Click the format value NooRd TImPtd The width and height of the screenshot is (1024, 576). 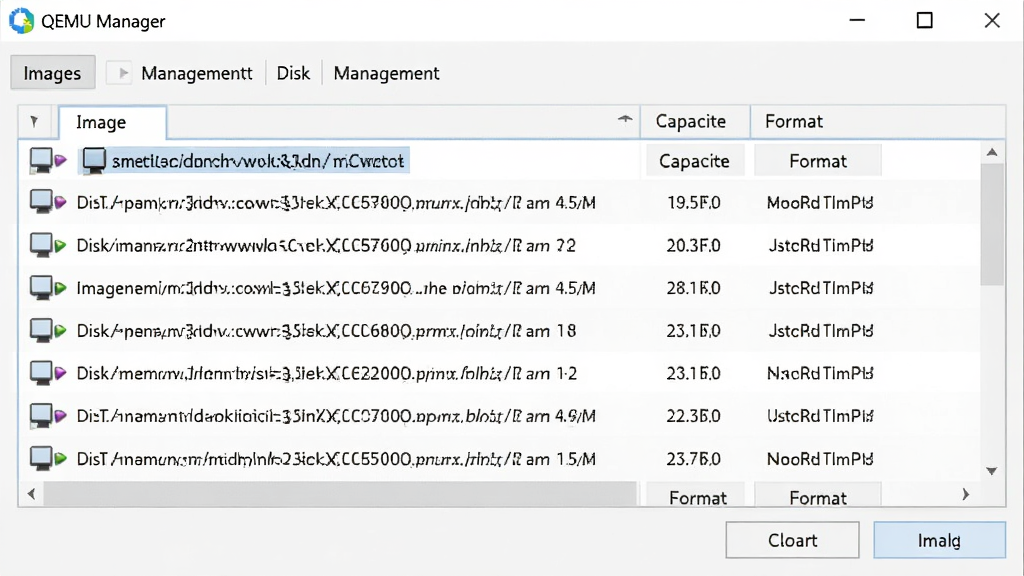[820, 459]
